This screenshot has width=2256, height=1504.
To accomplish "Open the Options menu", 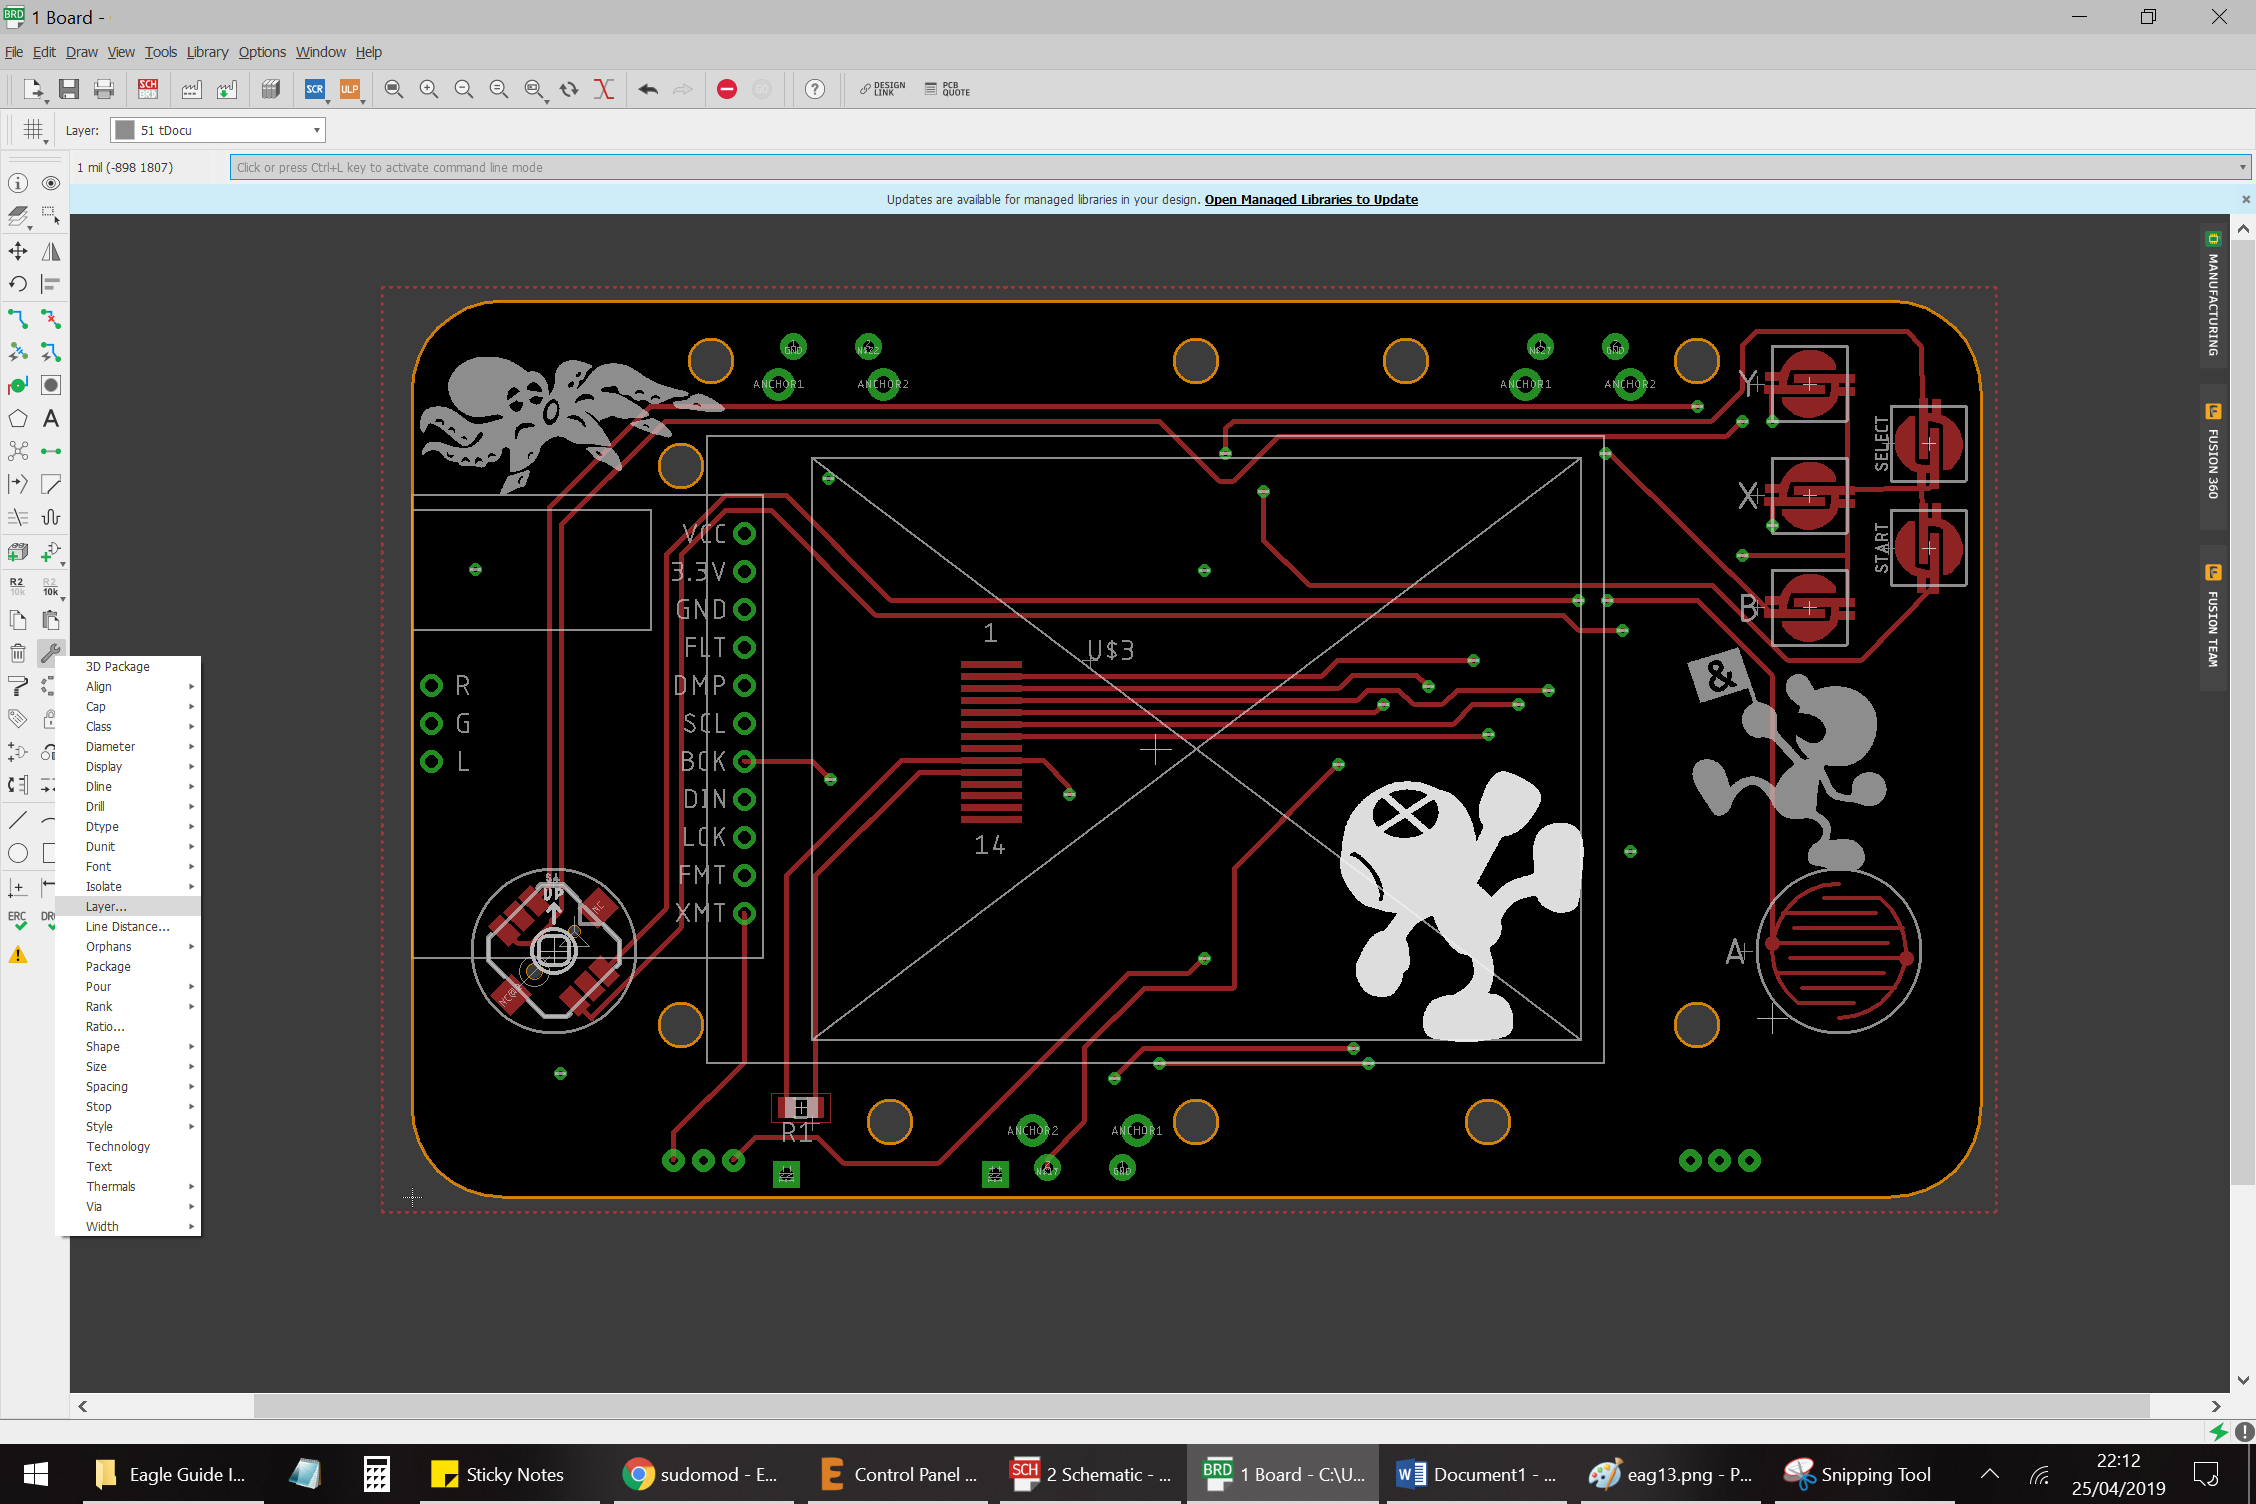I will 262,52.
